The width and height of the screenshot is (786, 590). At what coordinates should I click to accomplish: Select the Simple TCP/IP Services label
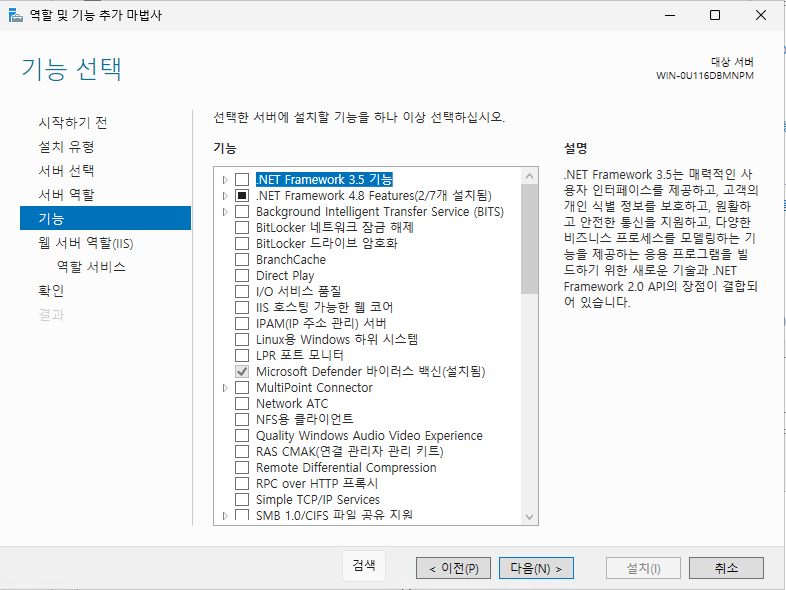coord(318,500)
